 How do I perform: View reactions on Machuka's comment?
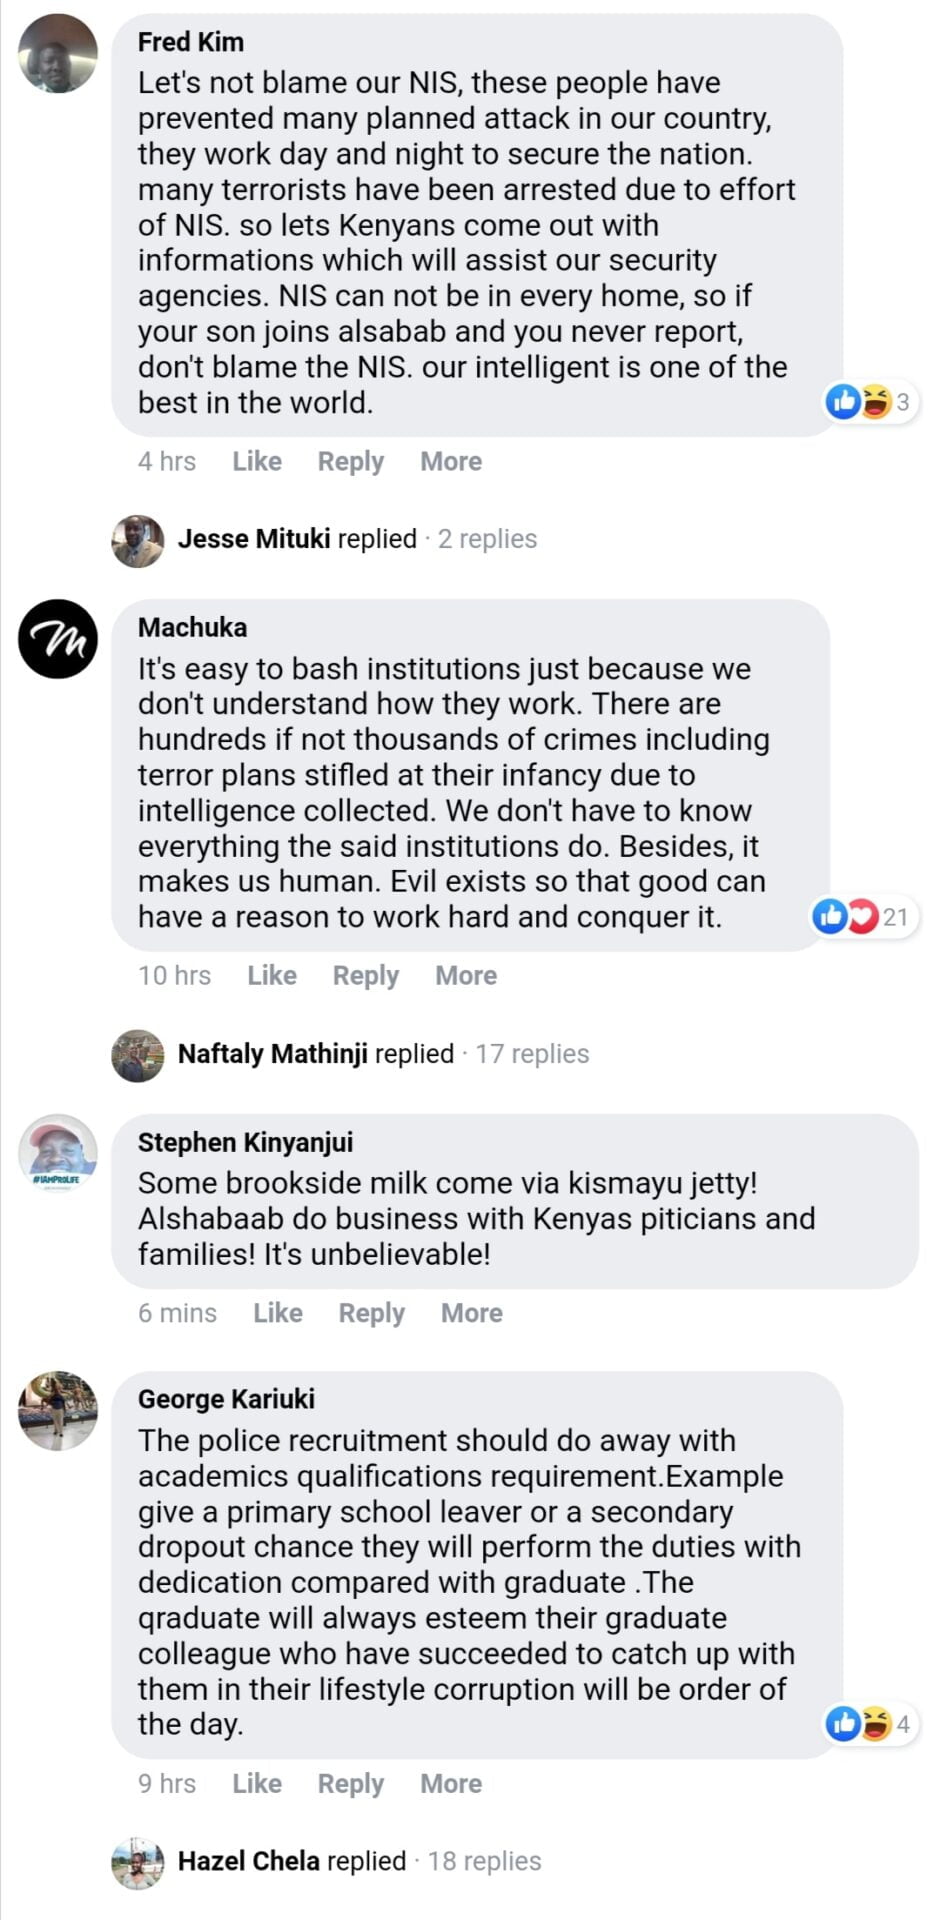(x=860, y=916)
